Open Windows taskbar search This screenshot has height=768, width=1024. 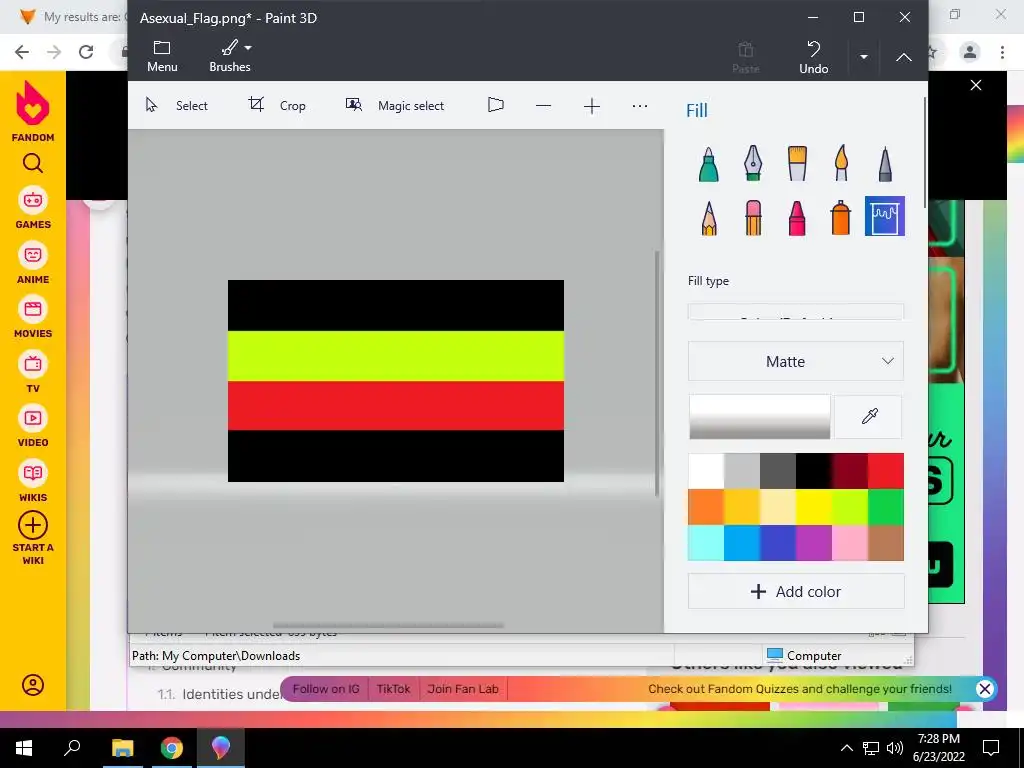72,748
